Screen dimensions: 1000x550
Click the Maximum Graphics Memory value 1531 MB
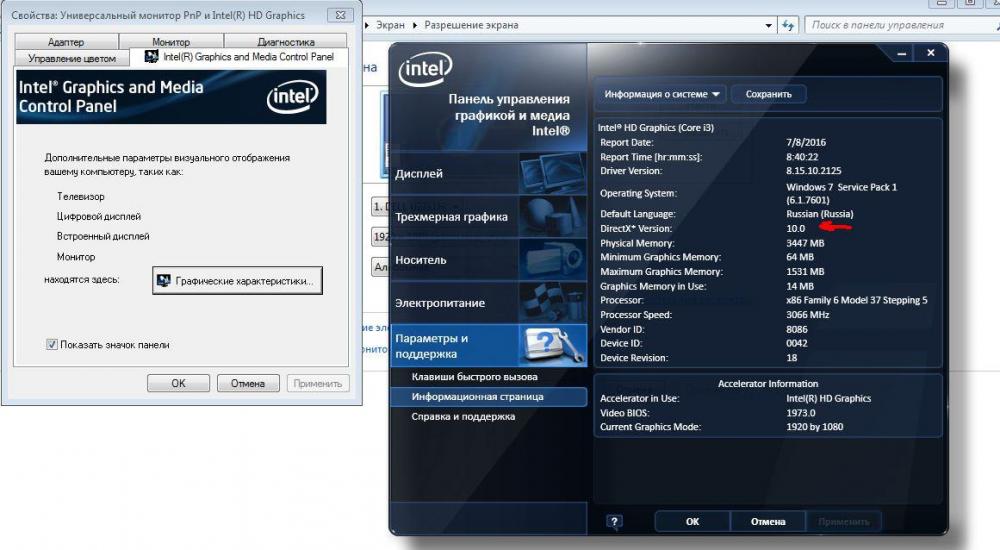[x=805, y=272]
